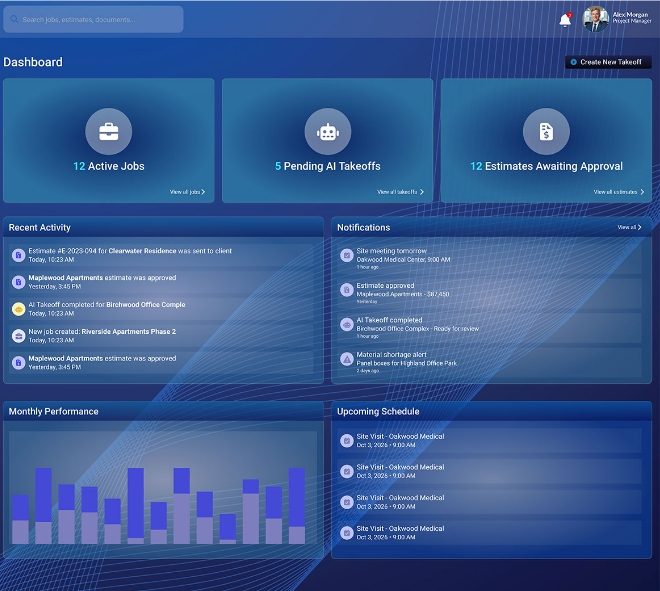The image size is (660, 591).
Task: Click the icon for AI Takeoff completed notification
Action: pos(347,325)
